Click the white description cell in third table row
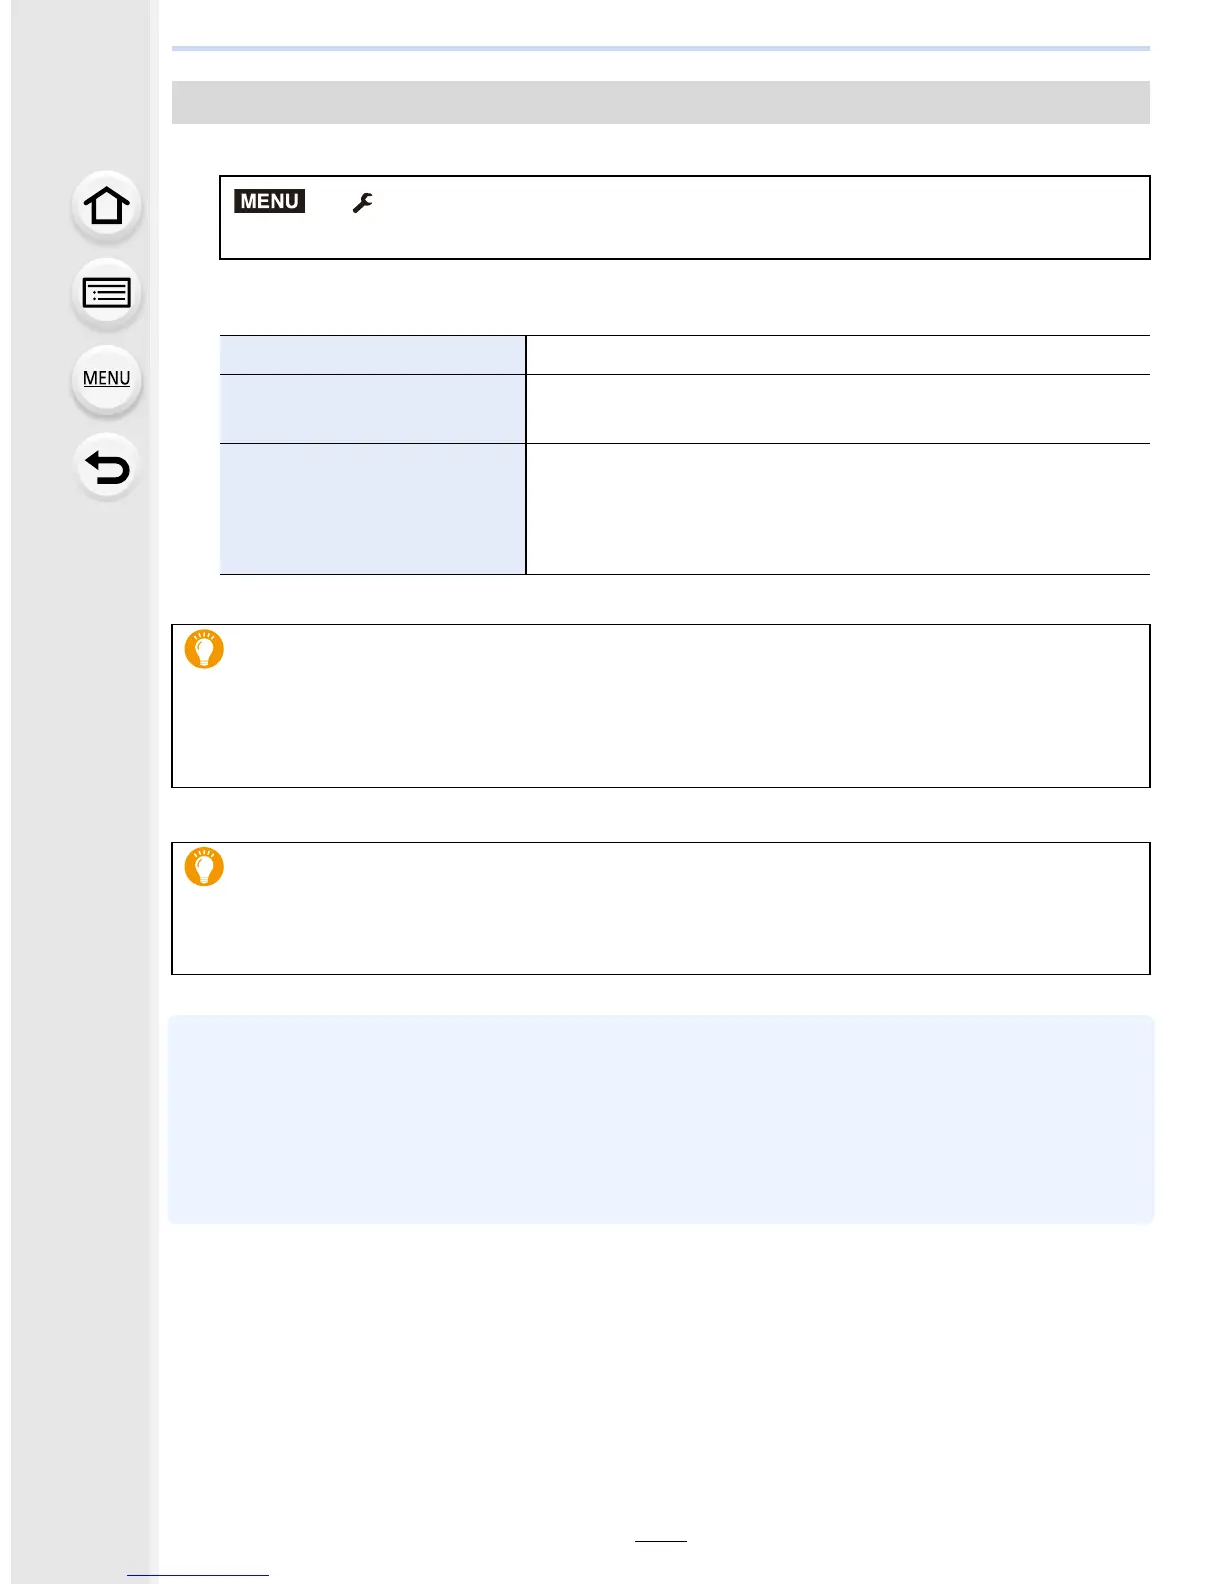 tap(838, 509)
